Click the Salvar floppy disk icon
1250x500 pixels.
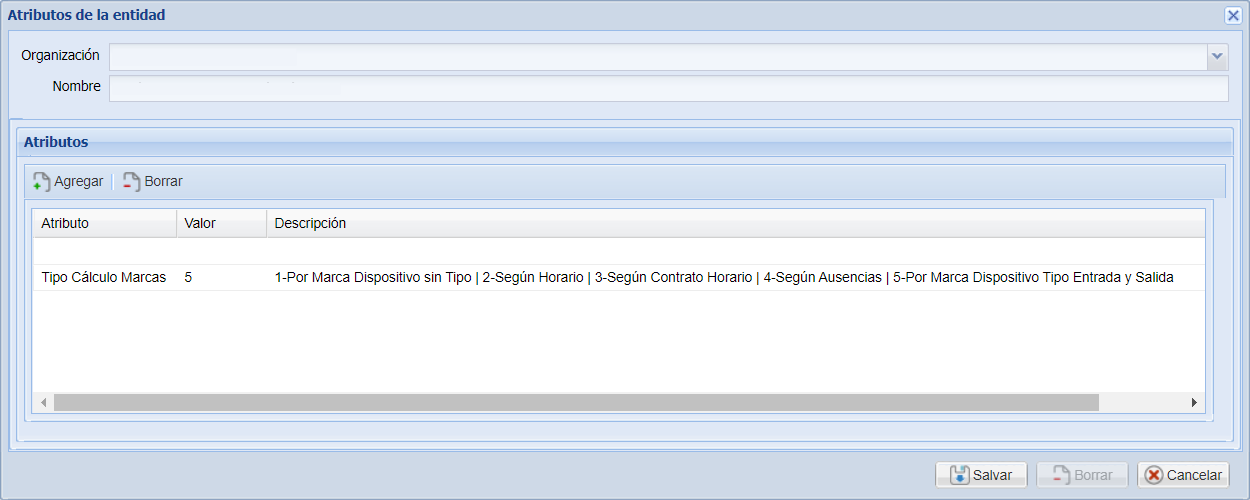pos(959,475)
